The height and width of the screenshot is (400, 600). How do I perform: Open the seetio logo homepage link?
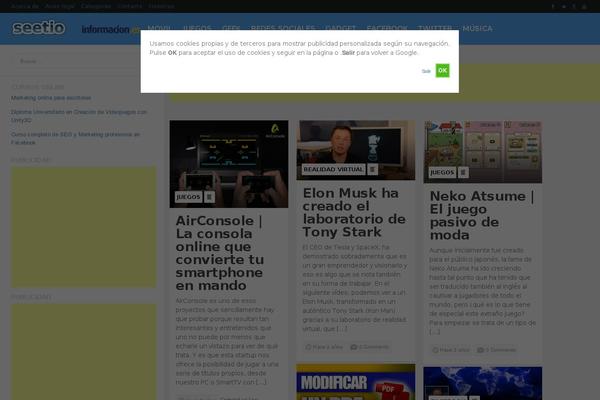[39, 28]
